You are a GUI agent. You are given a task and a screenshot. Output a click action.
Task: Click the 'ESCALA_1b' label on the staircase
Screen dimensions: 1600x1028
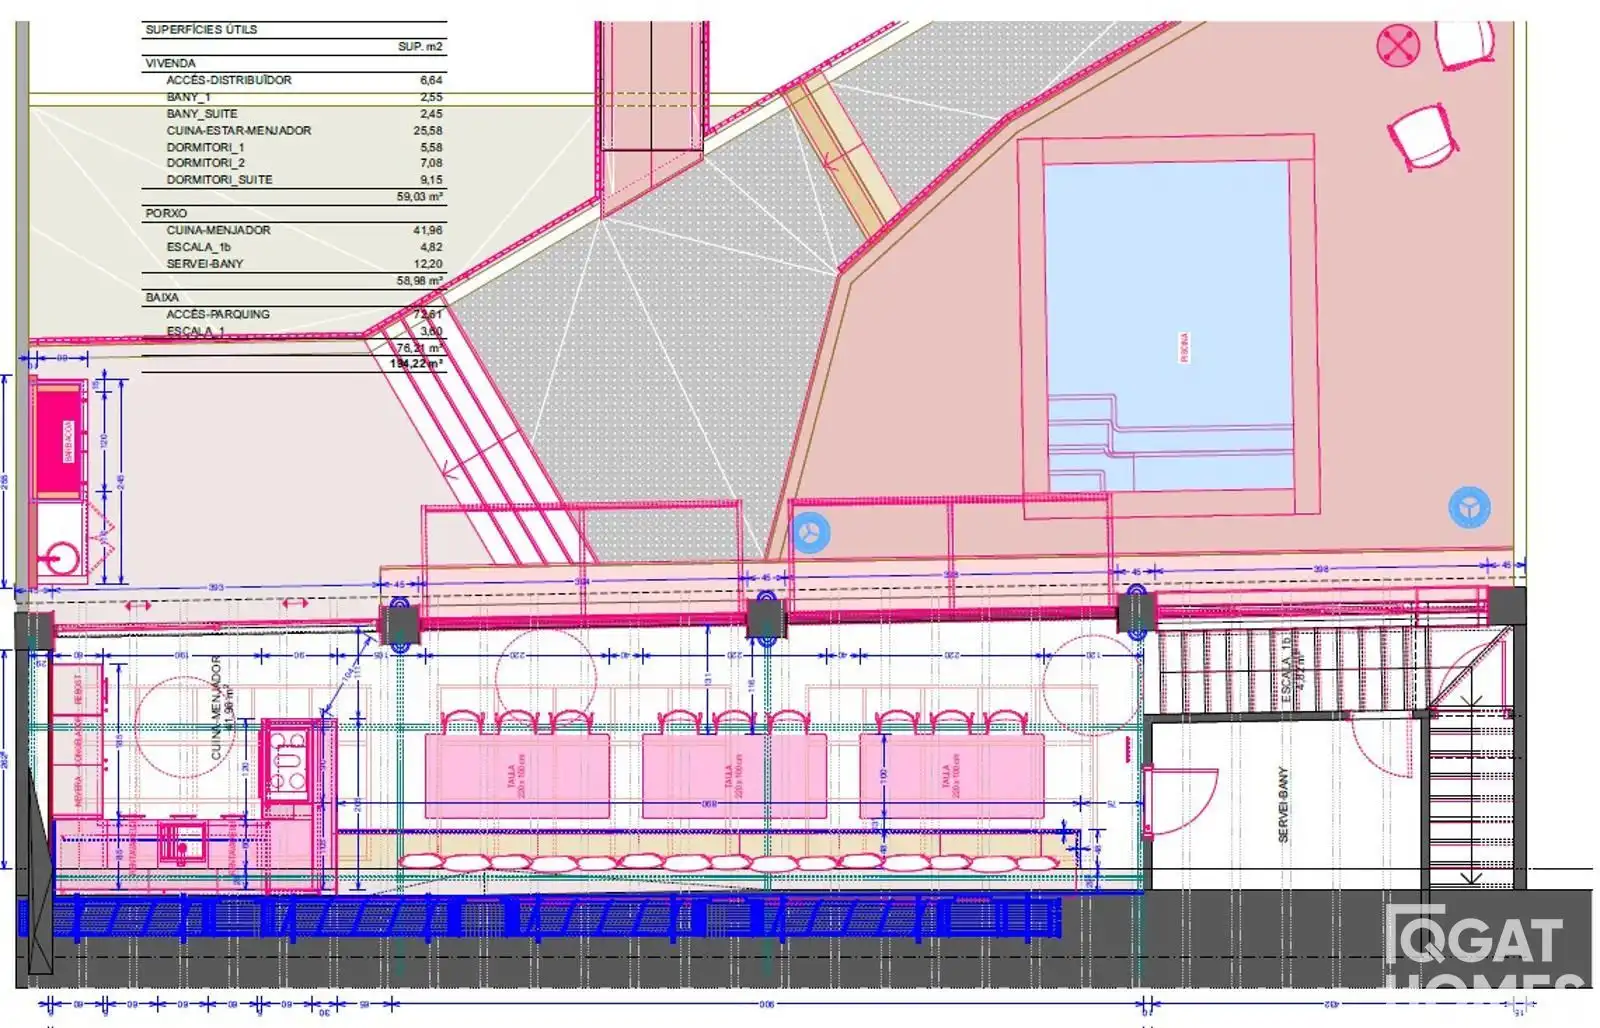coord(1286,668)
